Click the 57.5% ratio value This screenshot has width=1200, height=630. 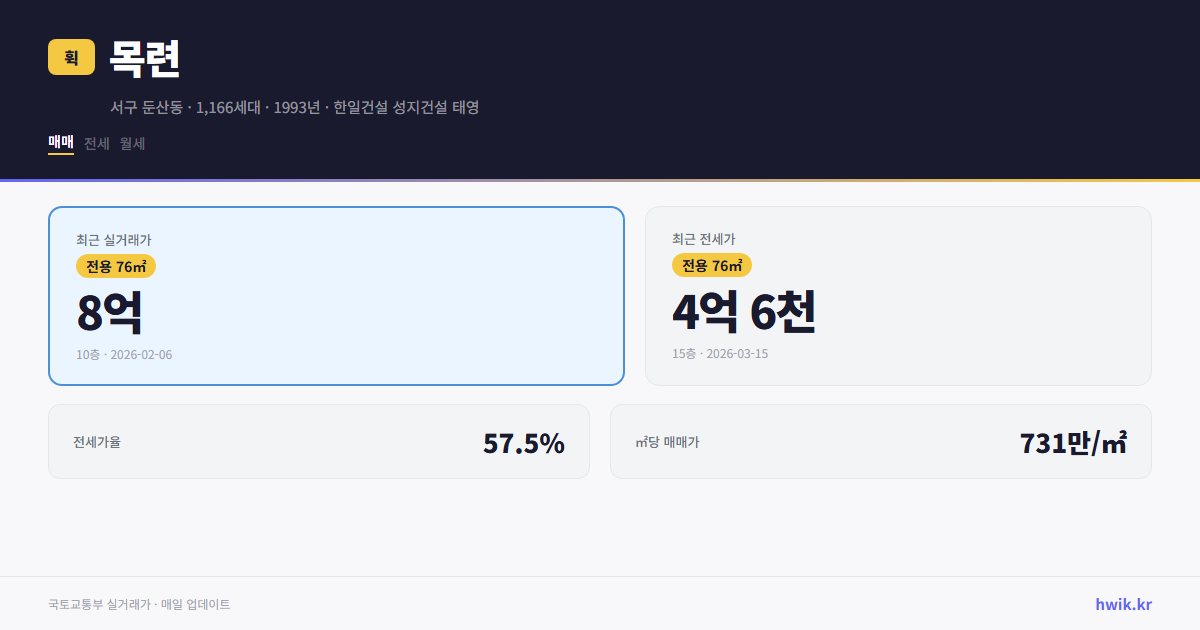pyautogui.click(x=523, y=441)
